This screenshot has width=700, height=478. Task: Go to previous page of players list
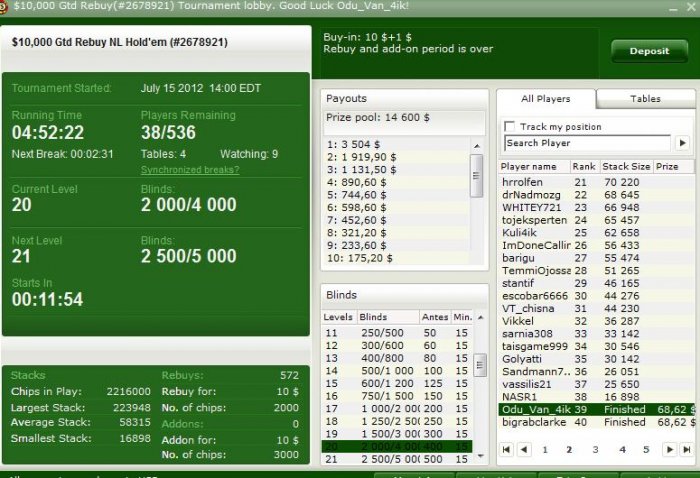tap(524, 449)
